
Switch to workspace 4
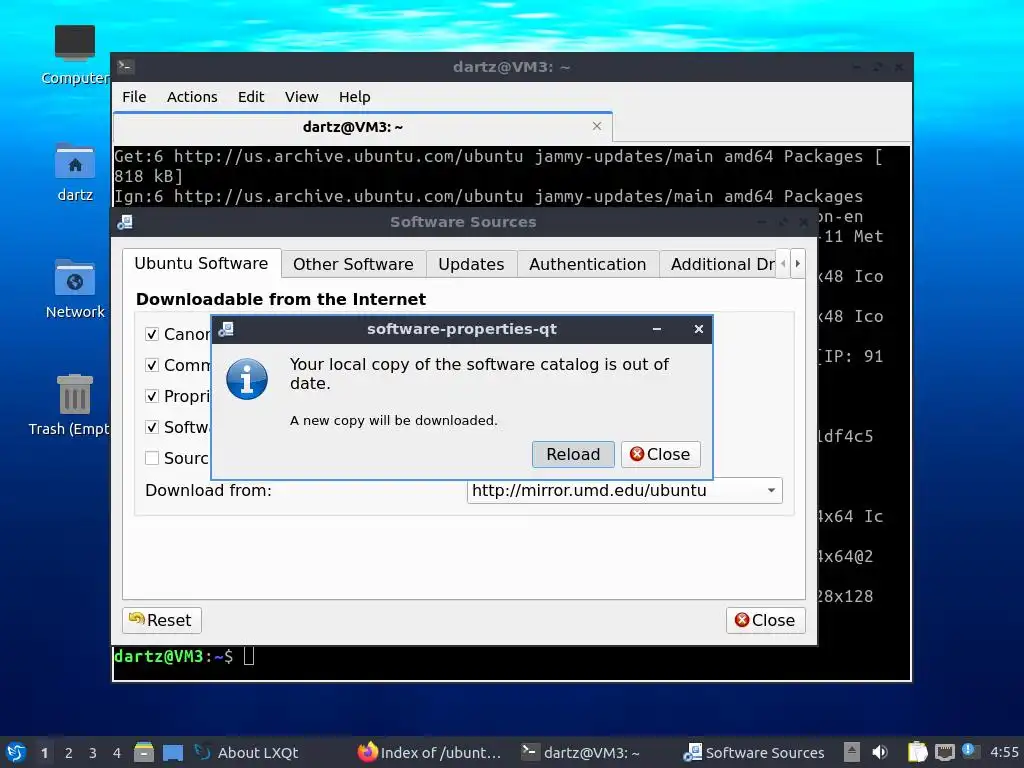click(116, 752)
